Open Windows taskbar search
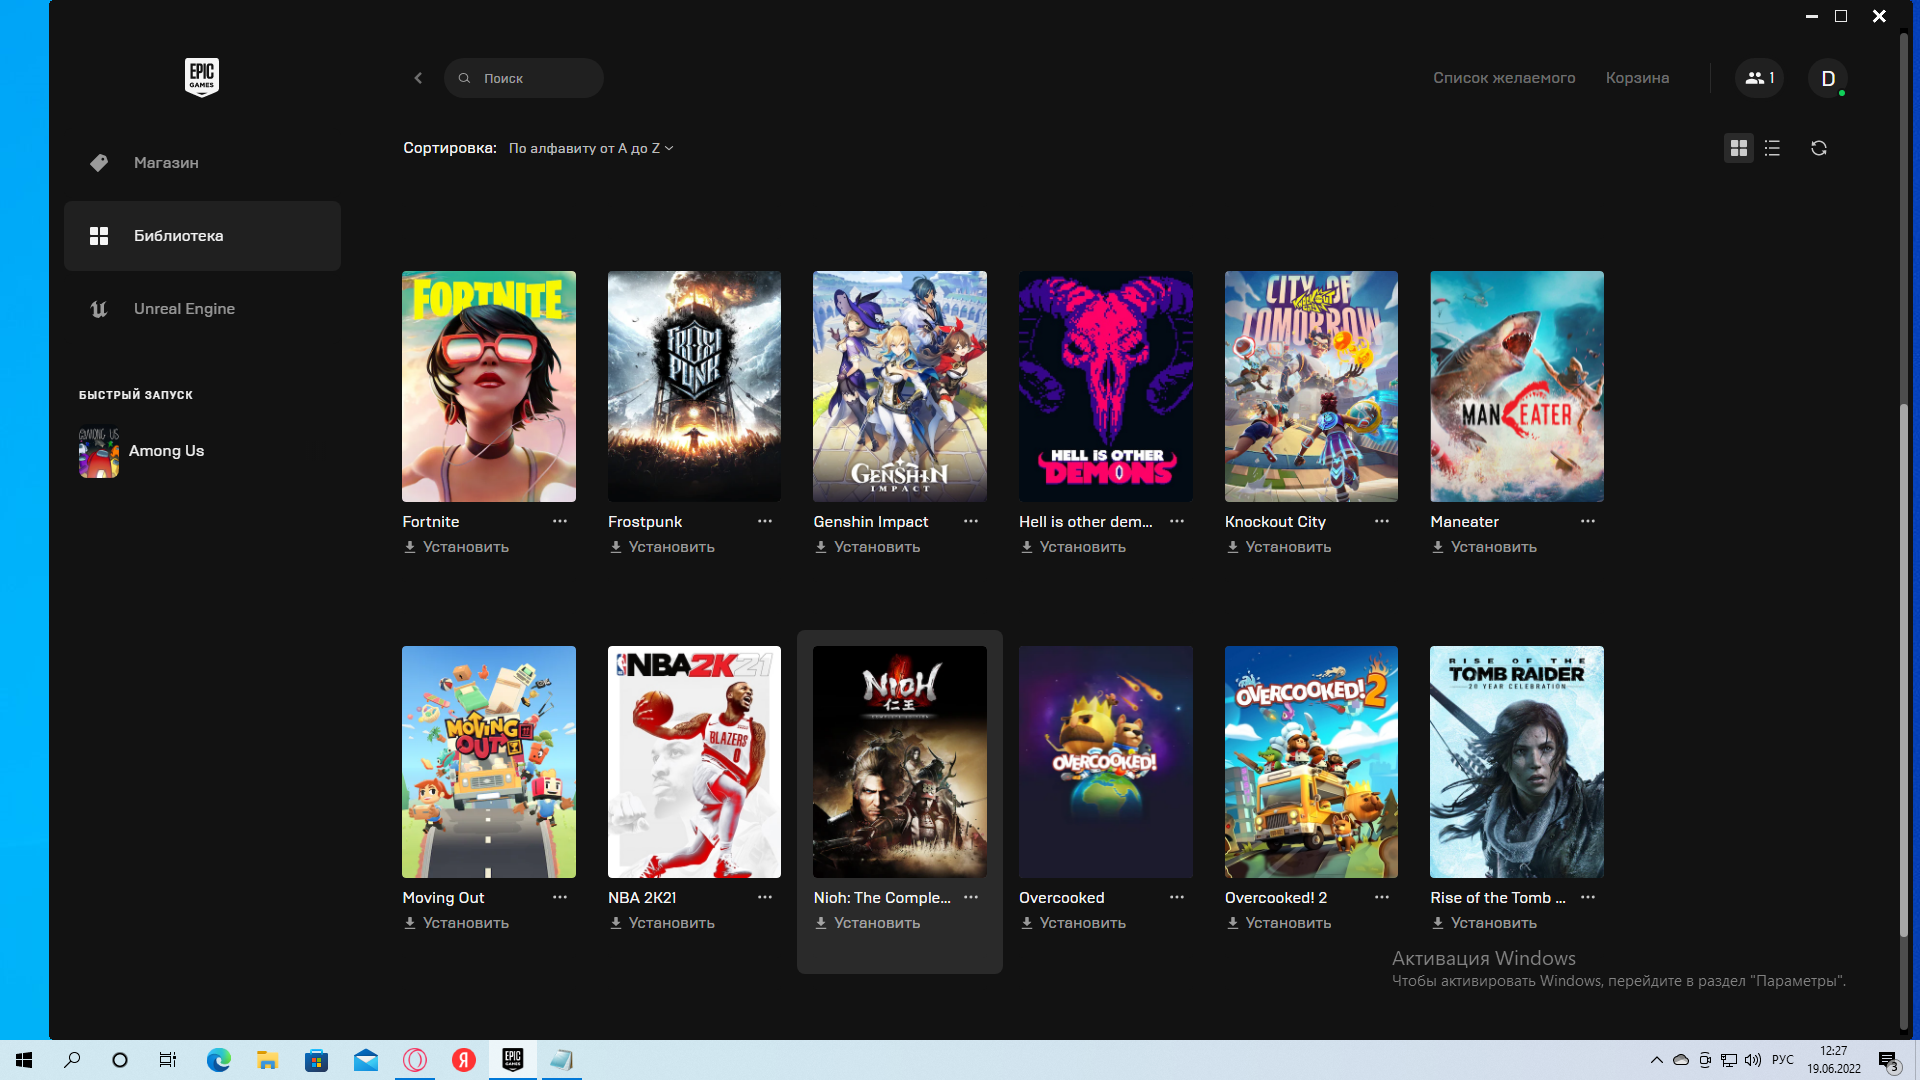Screen dimensions: 1920x1080 coord(72,1060)
